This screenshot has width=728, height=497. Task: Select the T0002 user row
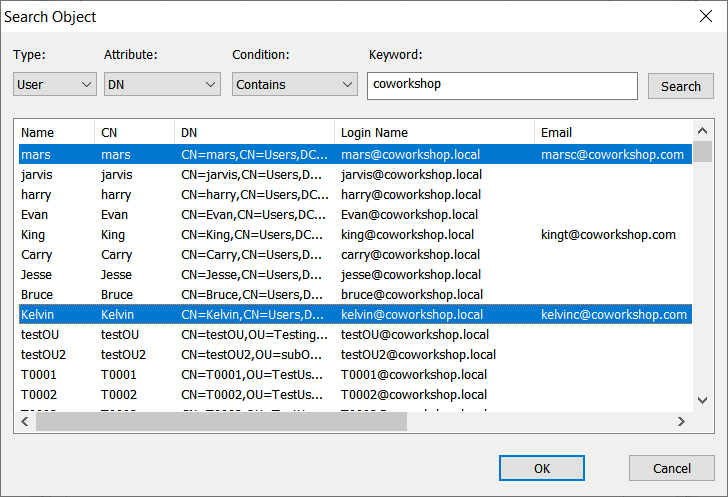tap(355, 394)
